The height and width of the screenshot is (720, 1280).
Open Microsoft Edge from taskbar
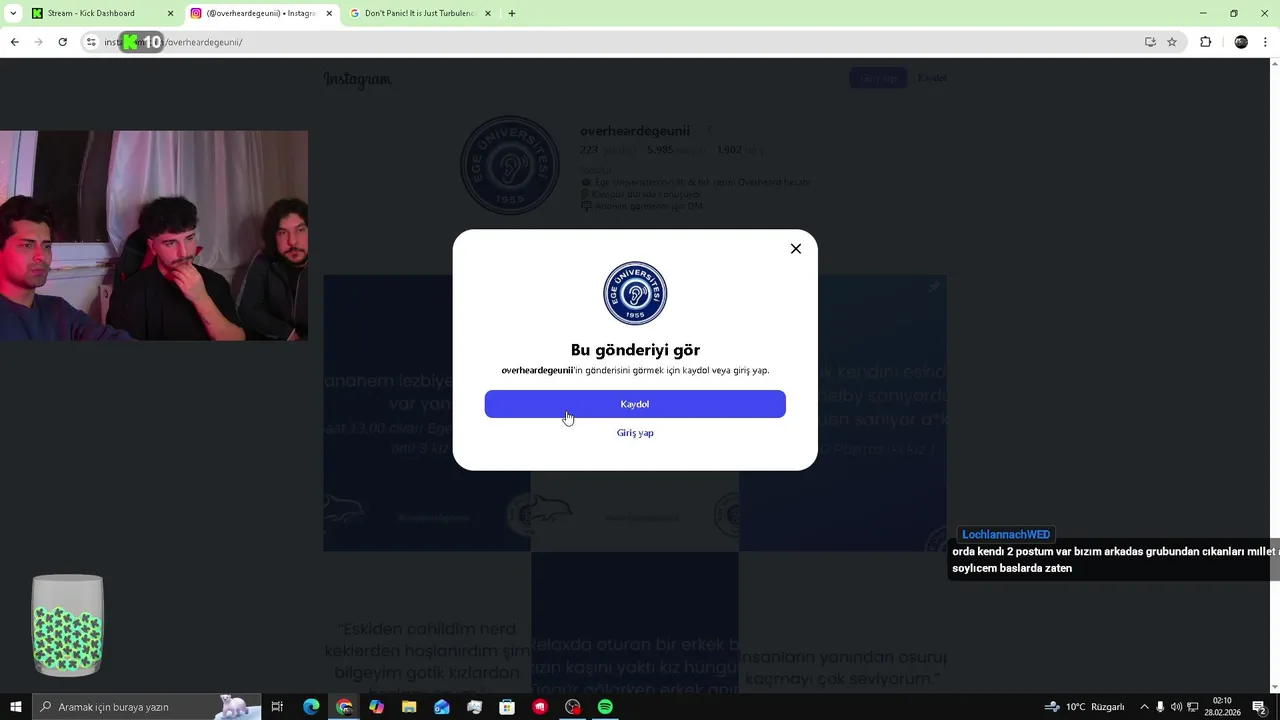pyautogui.click(x=311, y=707)
